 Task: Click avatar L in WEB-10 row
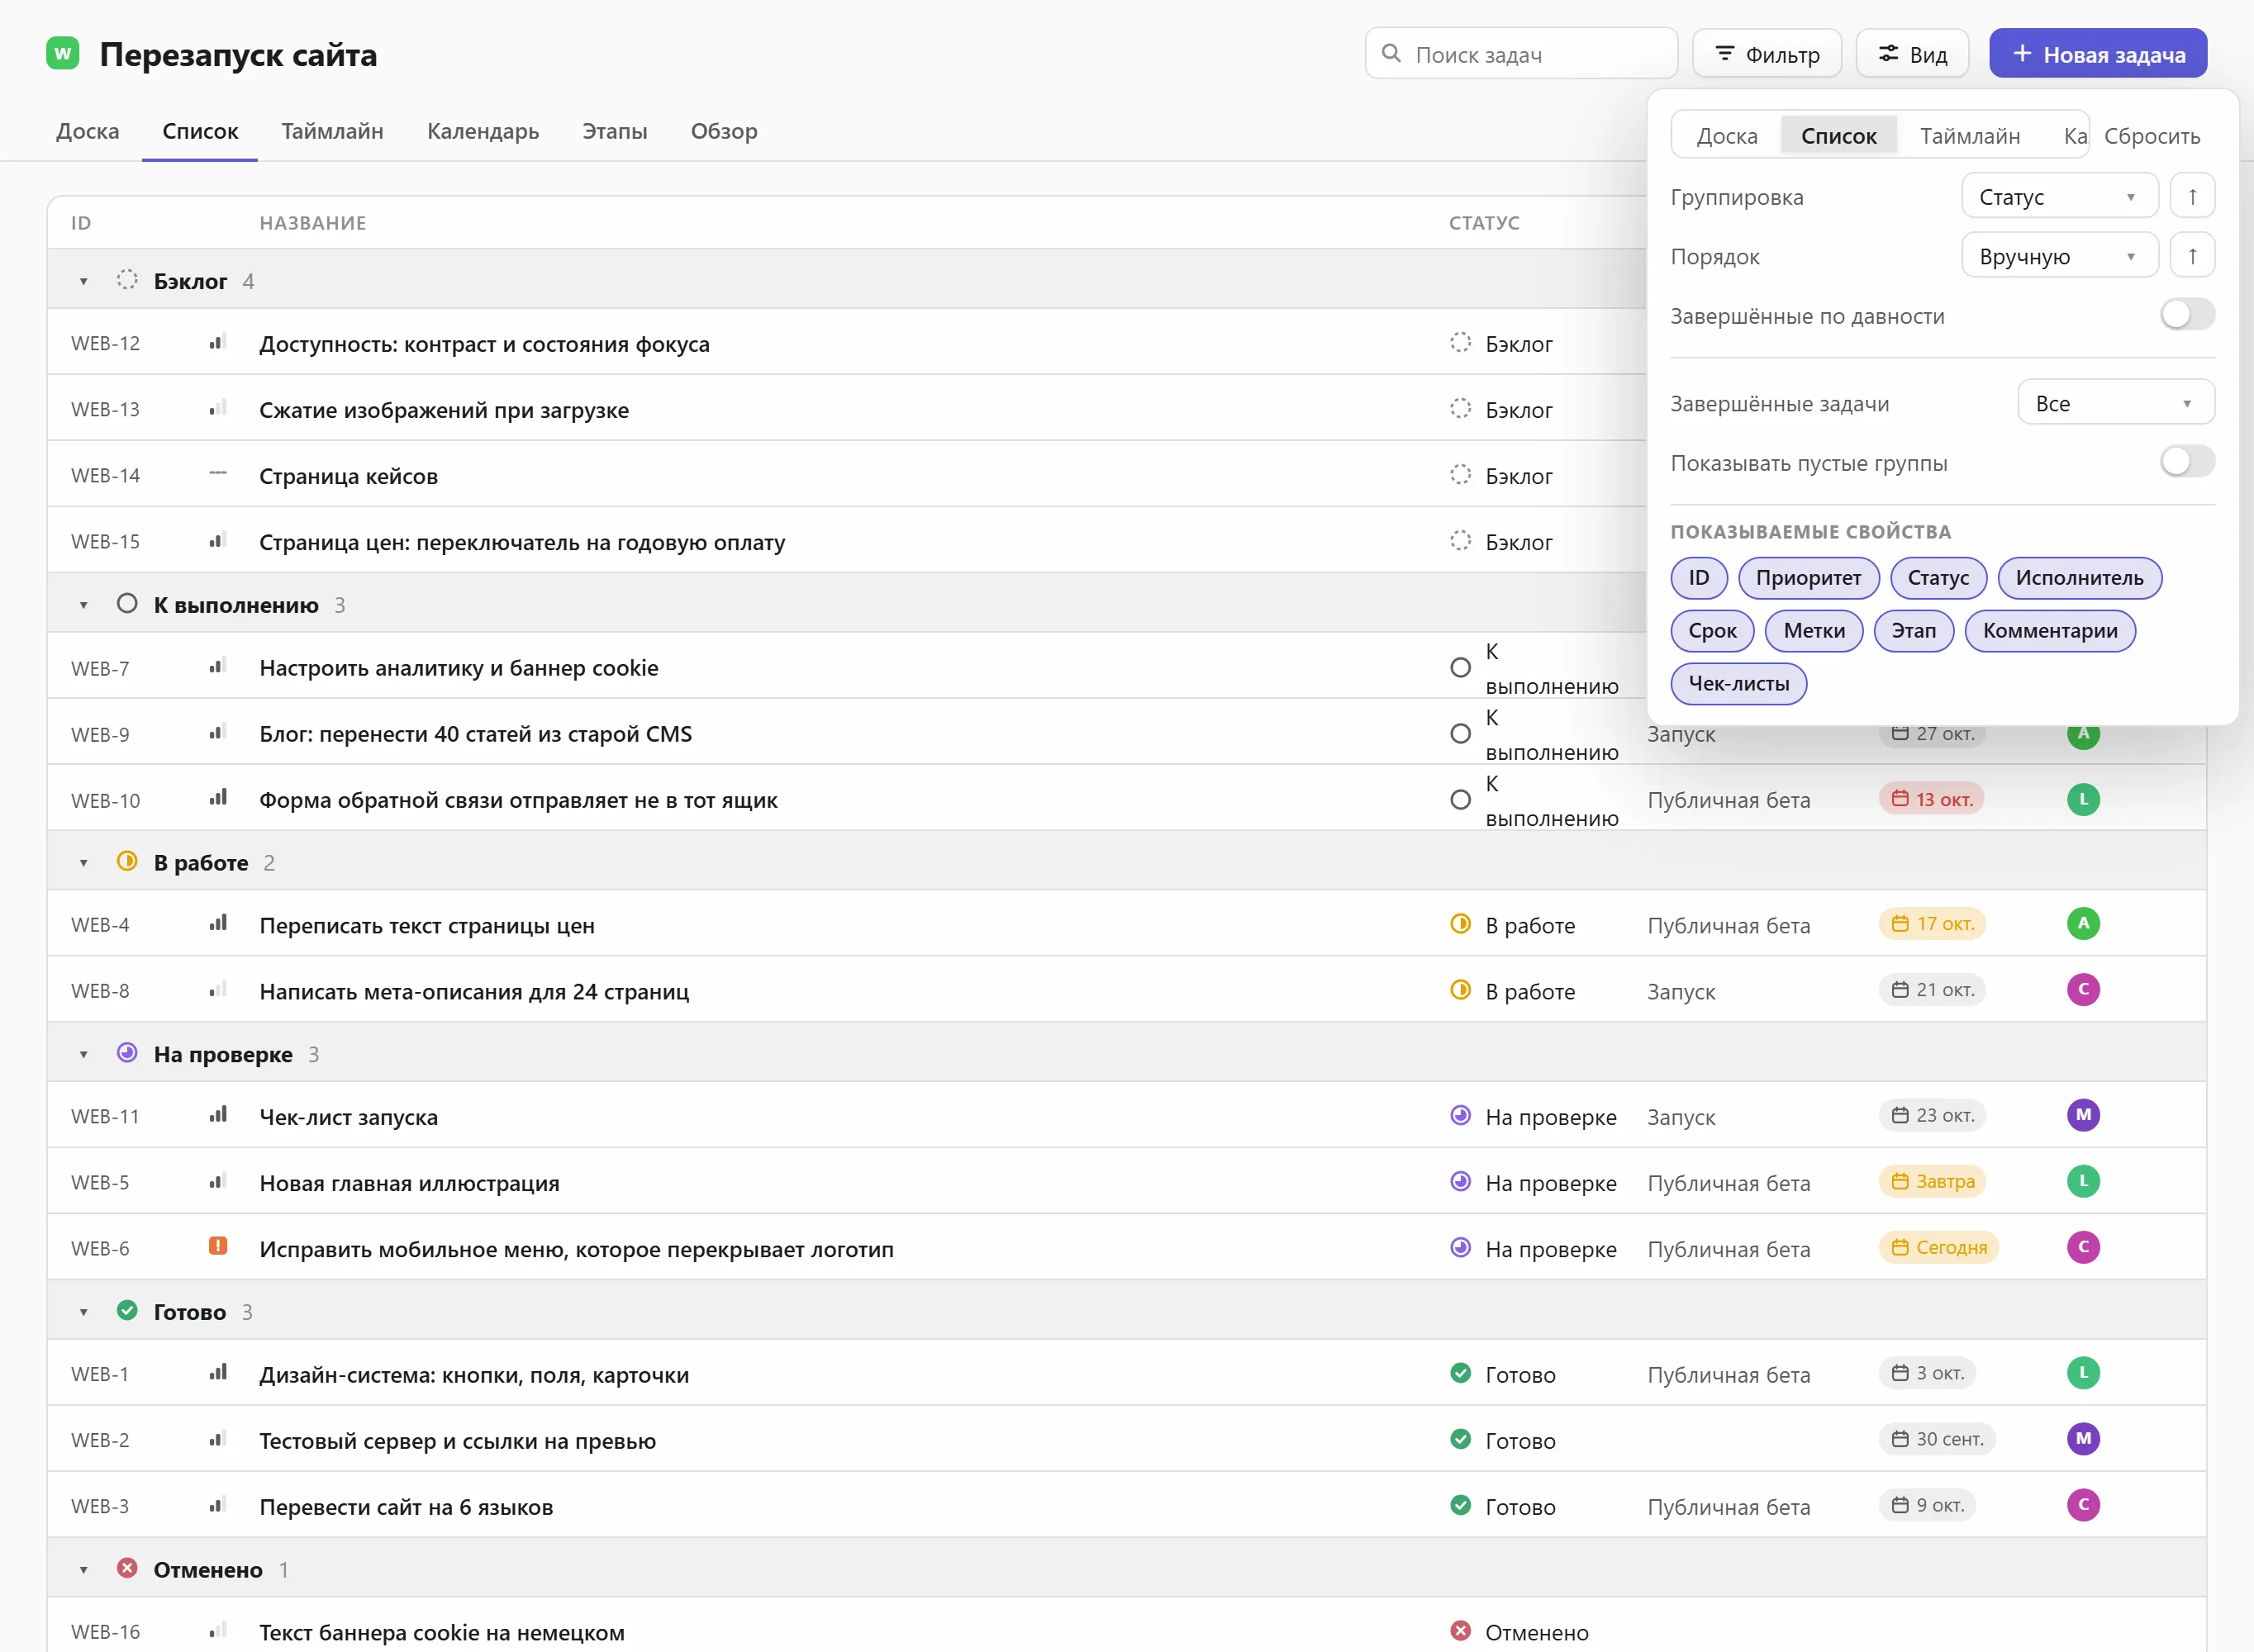pyautogui.click(x=2083, y=799)
